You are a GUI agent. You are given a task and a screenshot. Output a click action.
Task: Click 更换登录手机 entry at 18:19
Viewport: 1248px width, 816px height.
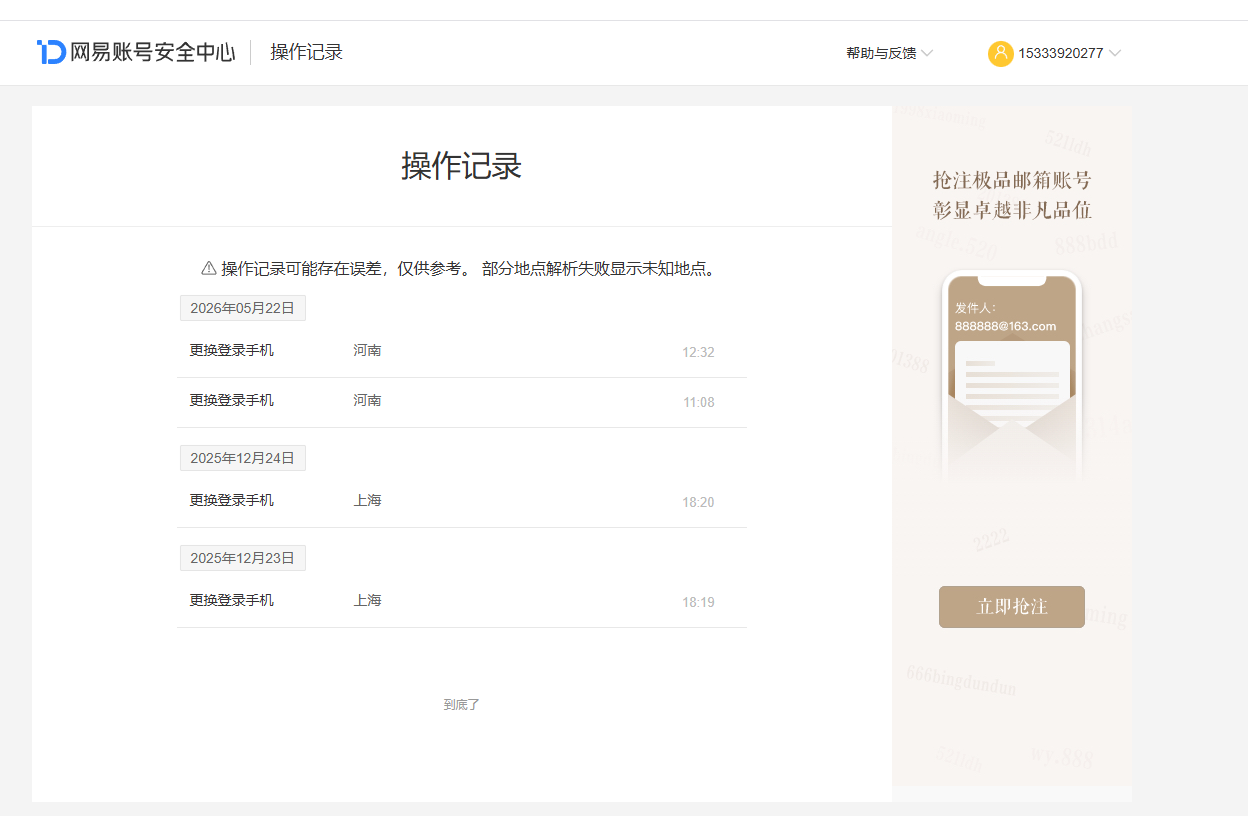point(232,601)
